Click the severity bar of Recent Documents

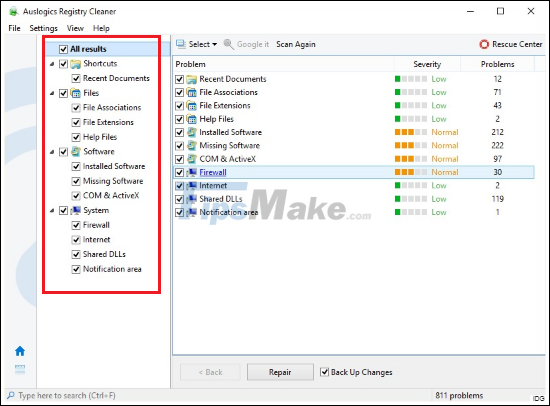411,79
